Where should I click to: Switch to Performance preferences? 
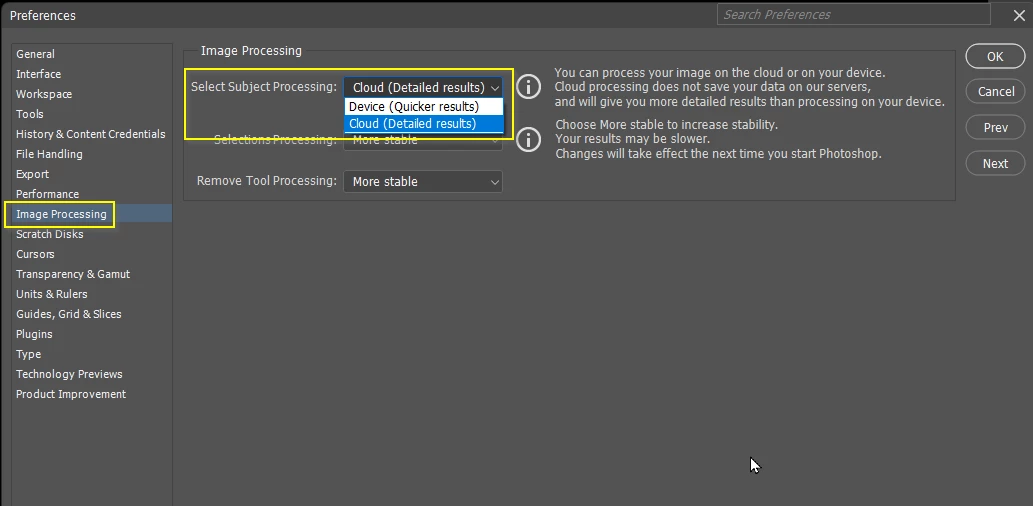(x=47, y=194)
